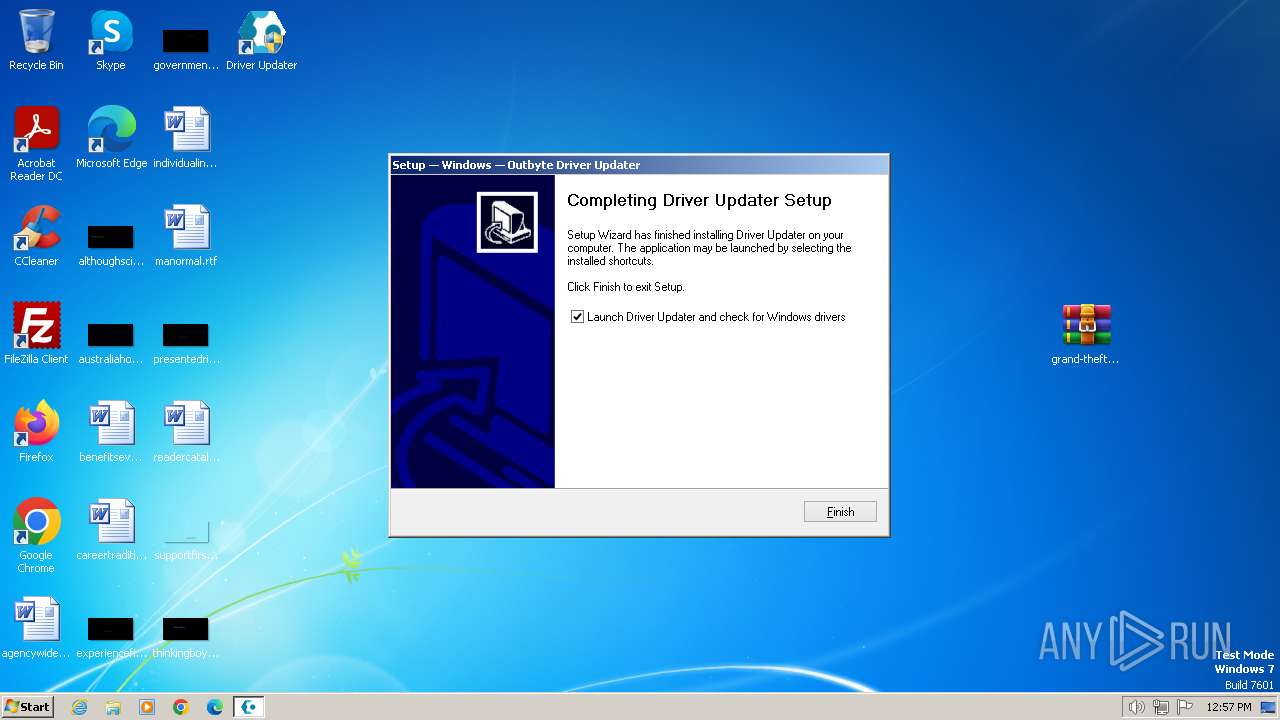
Task: Click the Show desktop button
Action: pyautogui.click(x=1269, y=707)
